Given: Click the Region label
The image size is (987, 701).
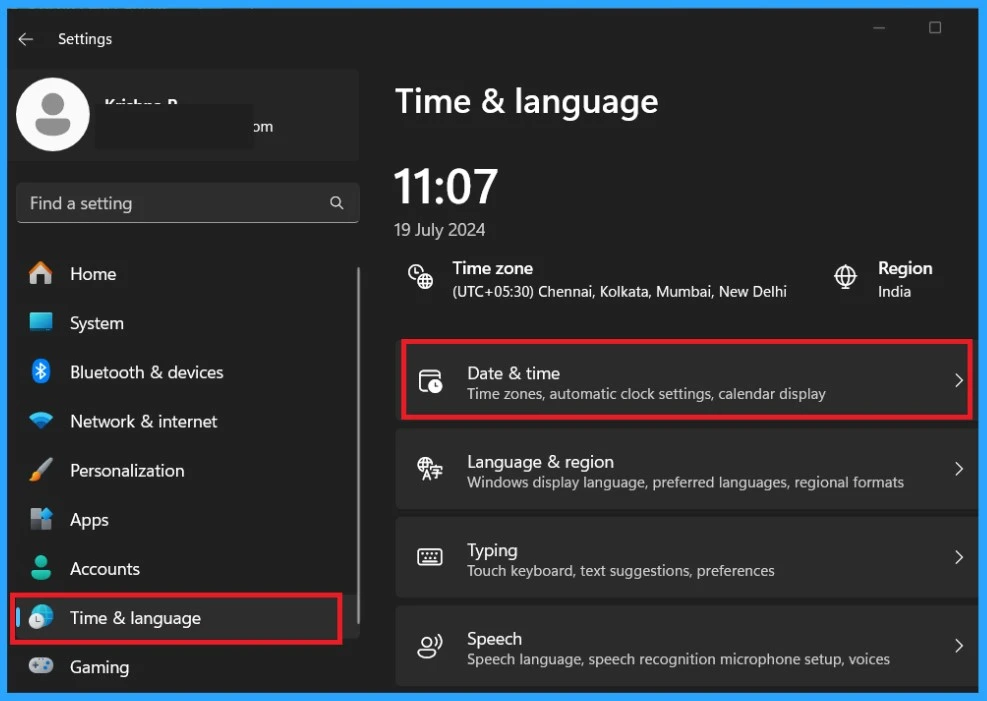Looking at the screenshot, I should [x=905, y=268].
